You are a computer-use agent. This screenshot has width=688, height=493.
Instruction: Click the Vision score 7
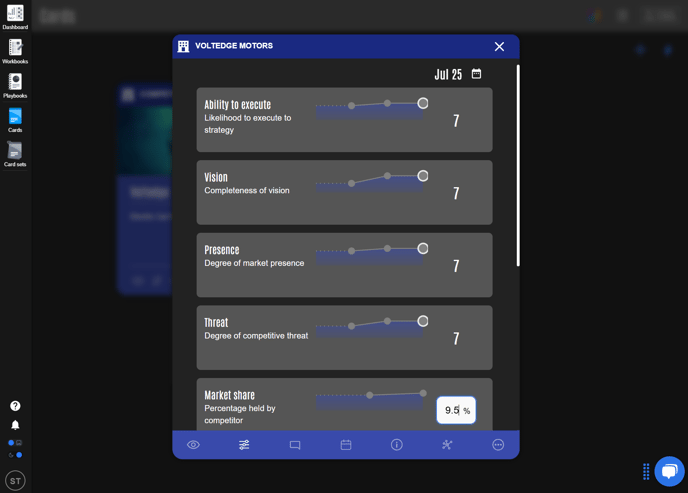pyautogui.click(x=456, y=193)
